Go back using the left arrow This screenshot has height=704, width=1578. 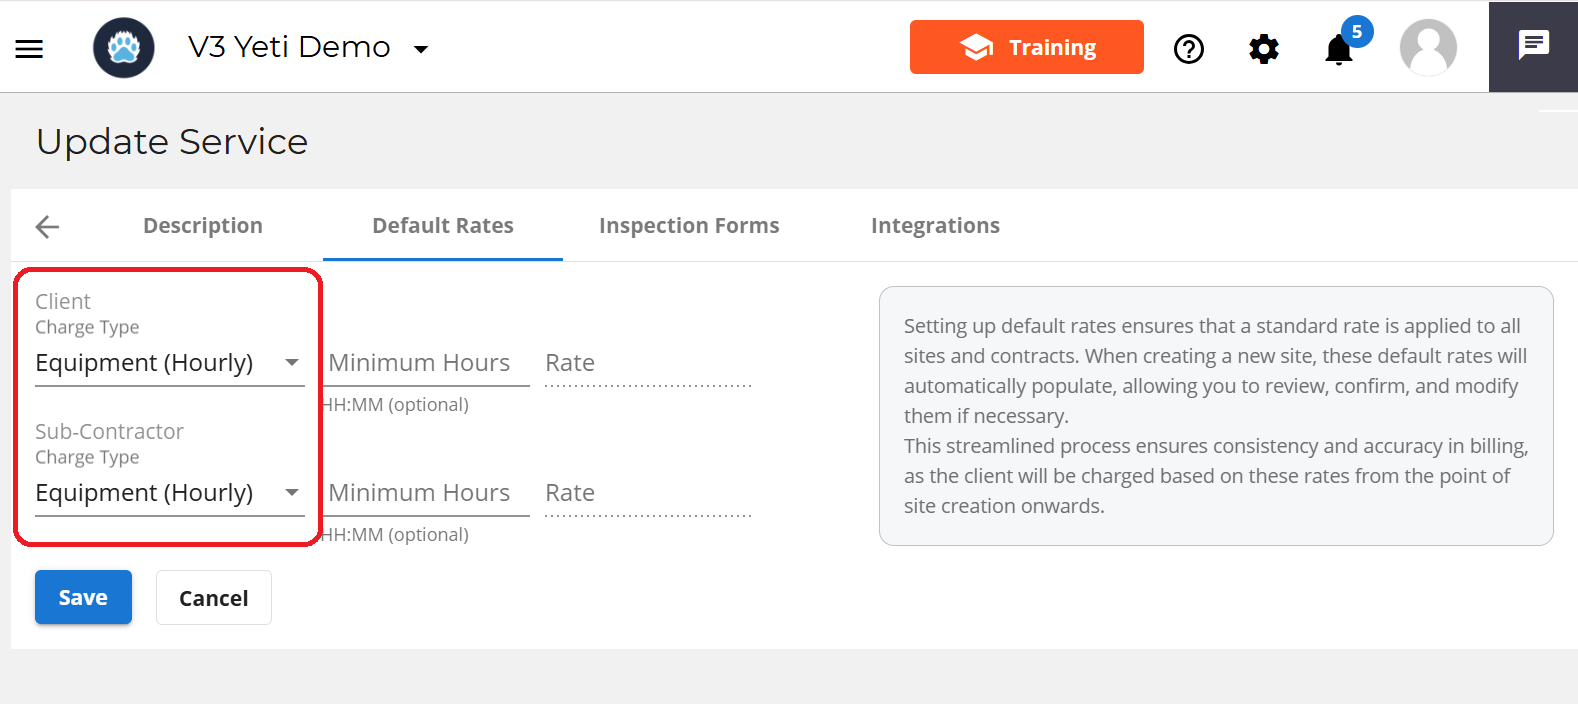[x=47, y=227]
